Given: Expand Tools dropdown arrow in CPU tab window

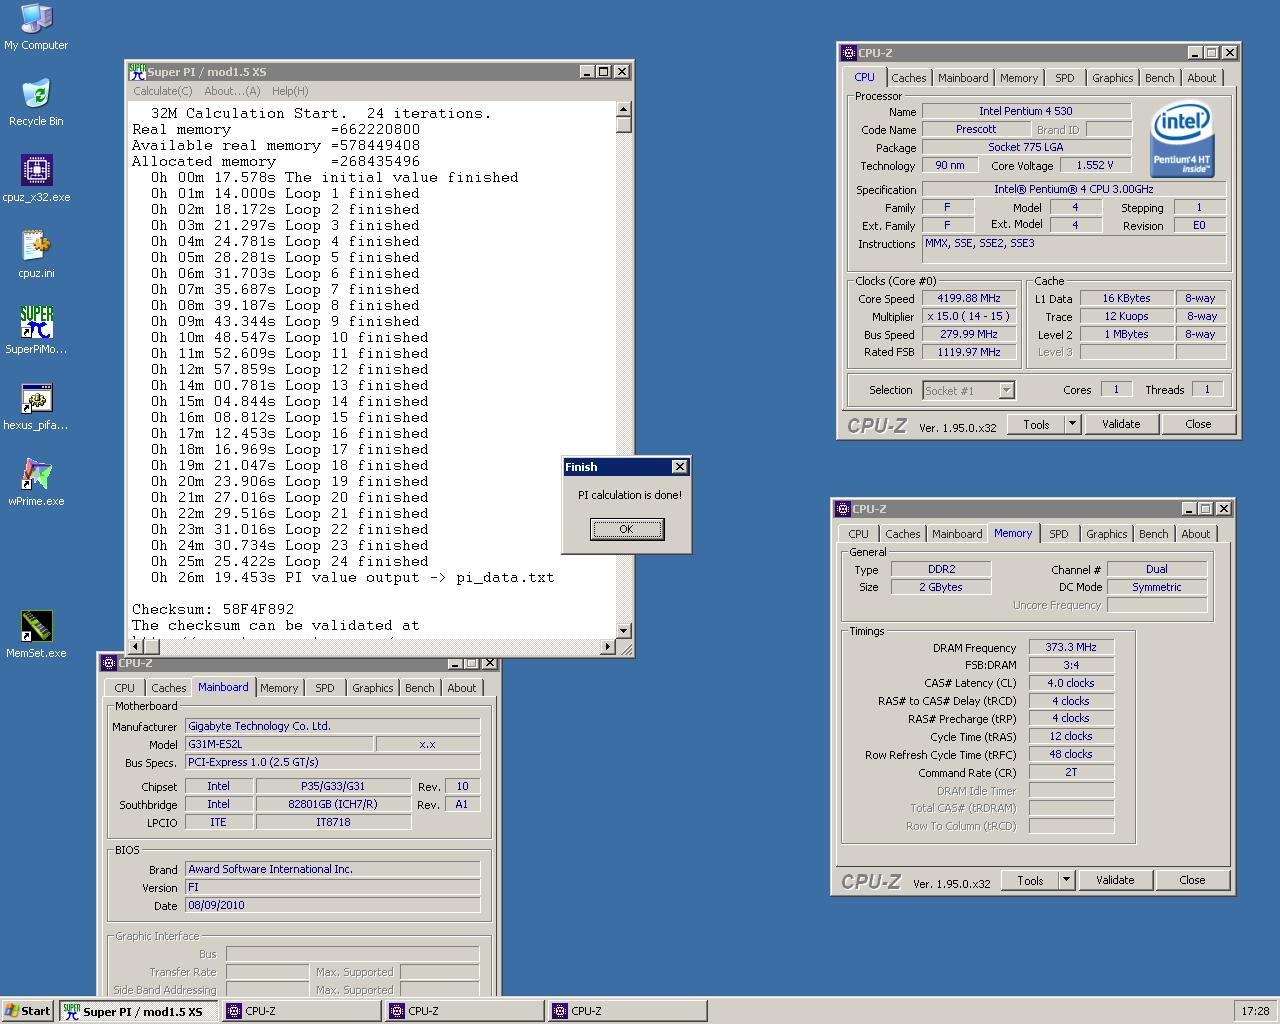Looking at the screenshot, I should tap(1072, 424).
